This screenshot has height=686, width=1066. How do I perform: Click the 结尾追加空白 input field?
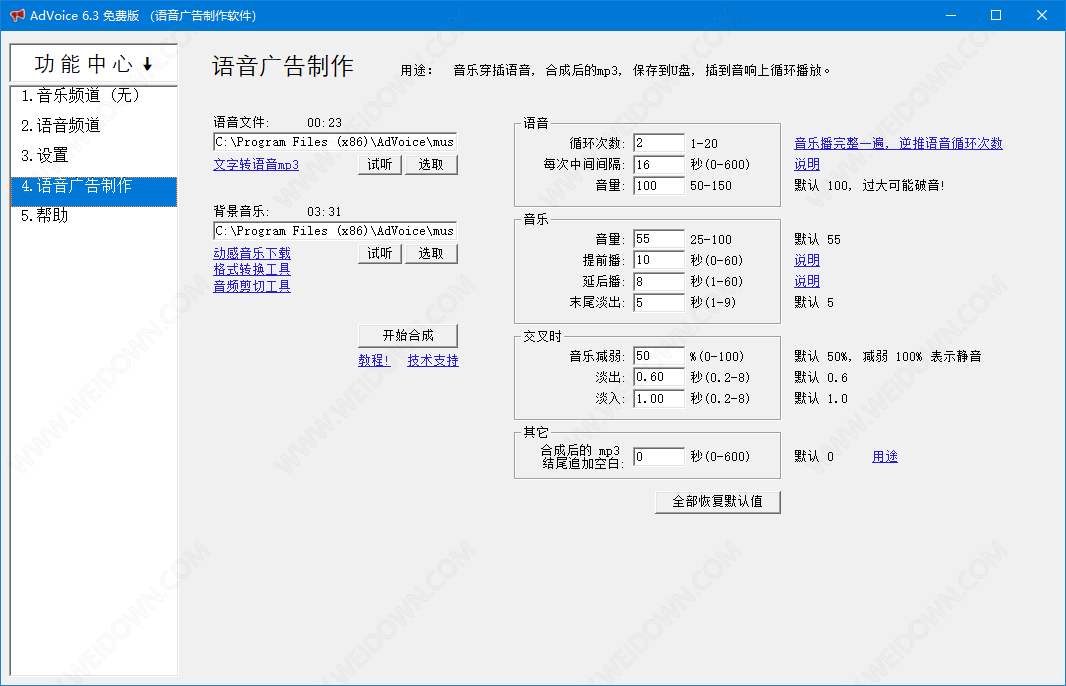click(x=659, y=456)
